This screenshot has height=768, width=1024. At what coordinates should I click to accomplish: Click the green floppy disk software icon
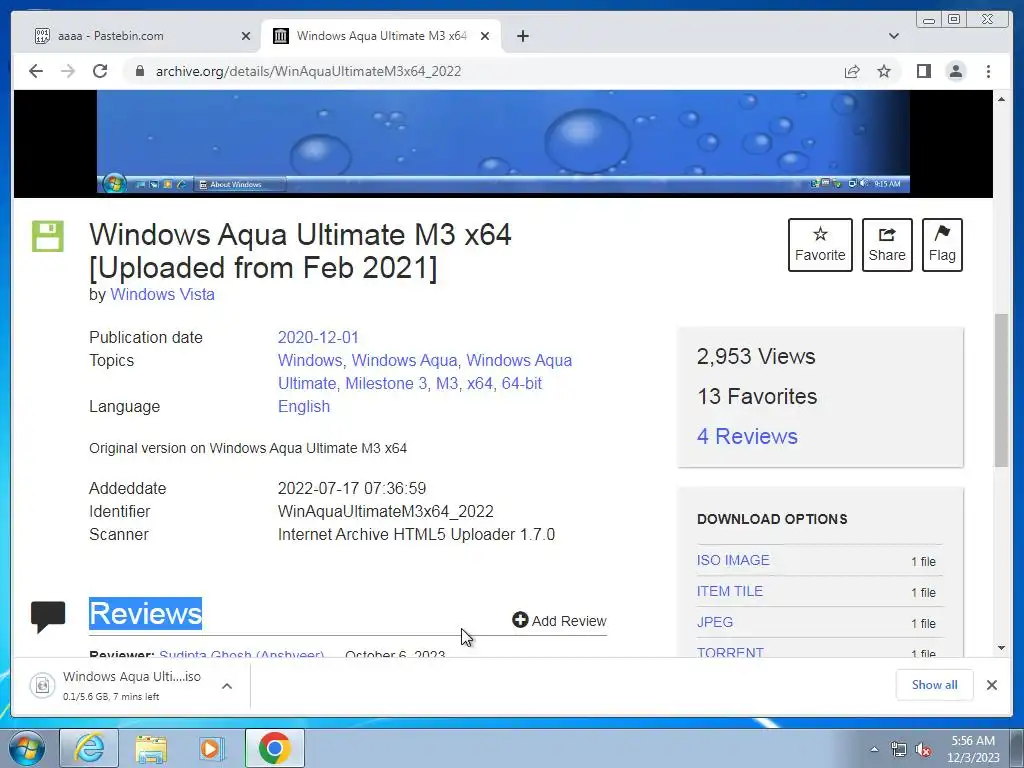[48, 236]
